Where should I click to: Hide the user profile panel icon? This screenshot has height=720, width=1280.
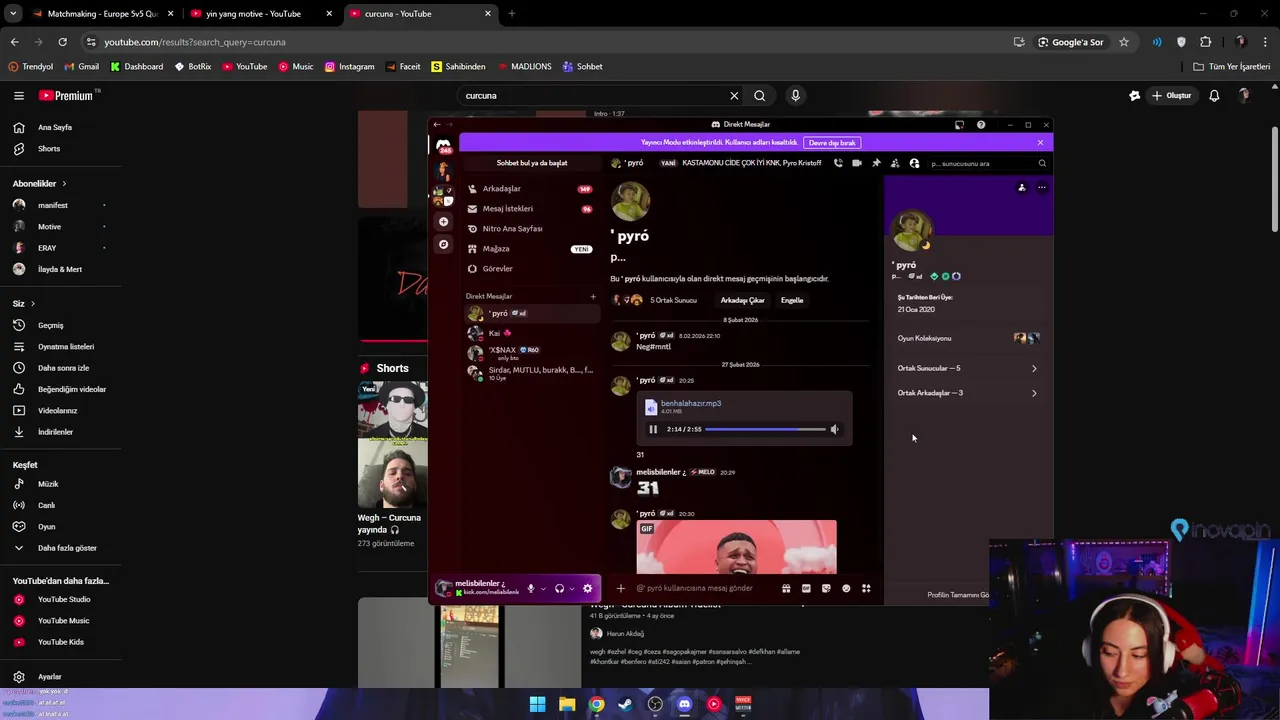click(x=914, y=163)
